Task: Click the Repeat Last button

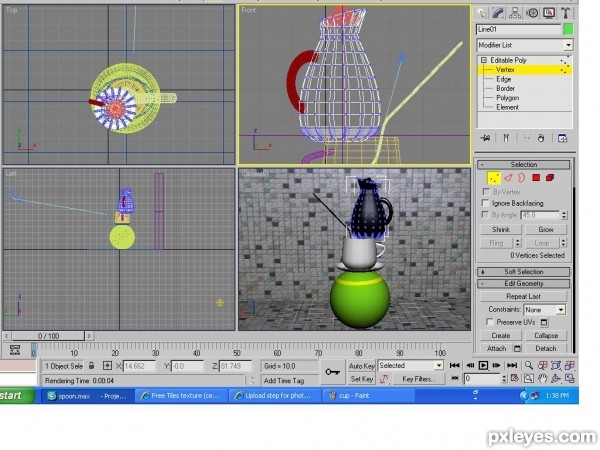Action: click(x=523, y=297)
